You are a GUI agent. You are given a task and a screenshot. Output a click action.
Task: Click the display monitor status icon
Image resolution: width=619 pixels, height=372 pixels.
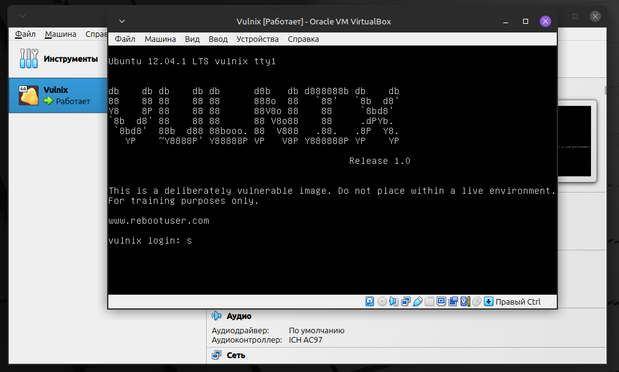(441, 302)
